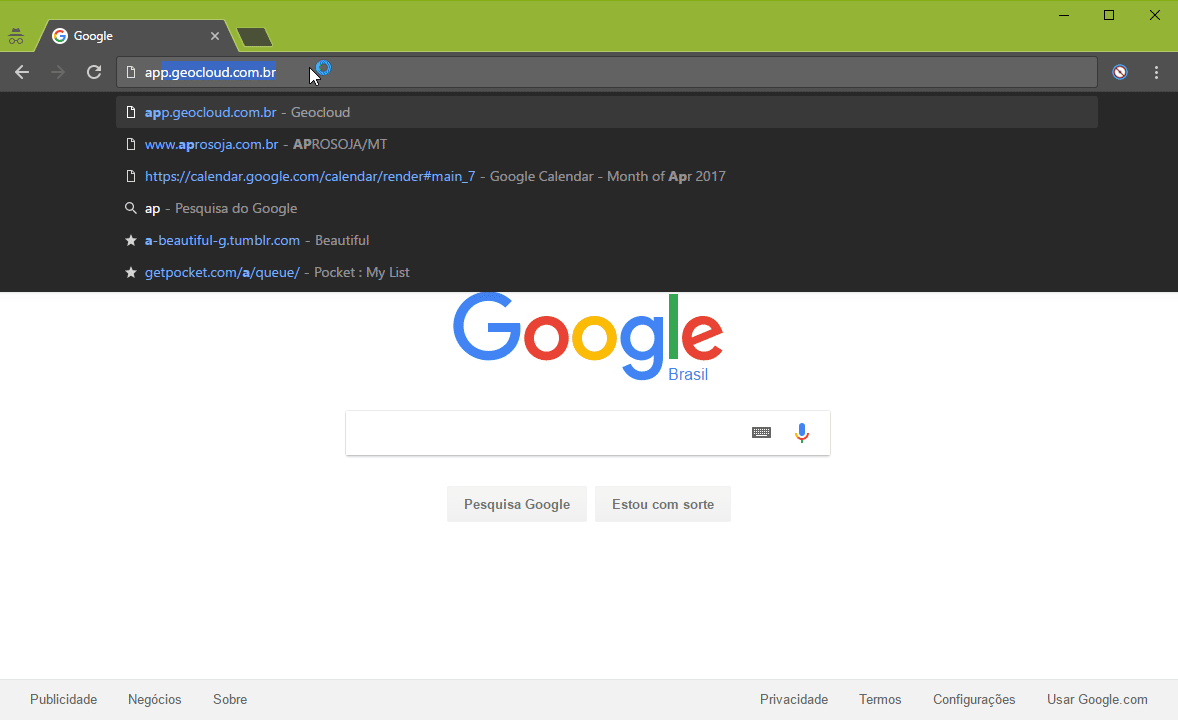Close the Google tab

(215, 36)
